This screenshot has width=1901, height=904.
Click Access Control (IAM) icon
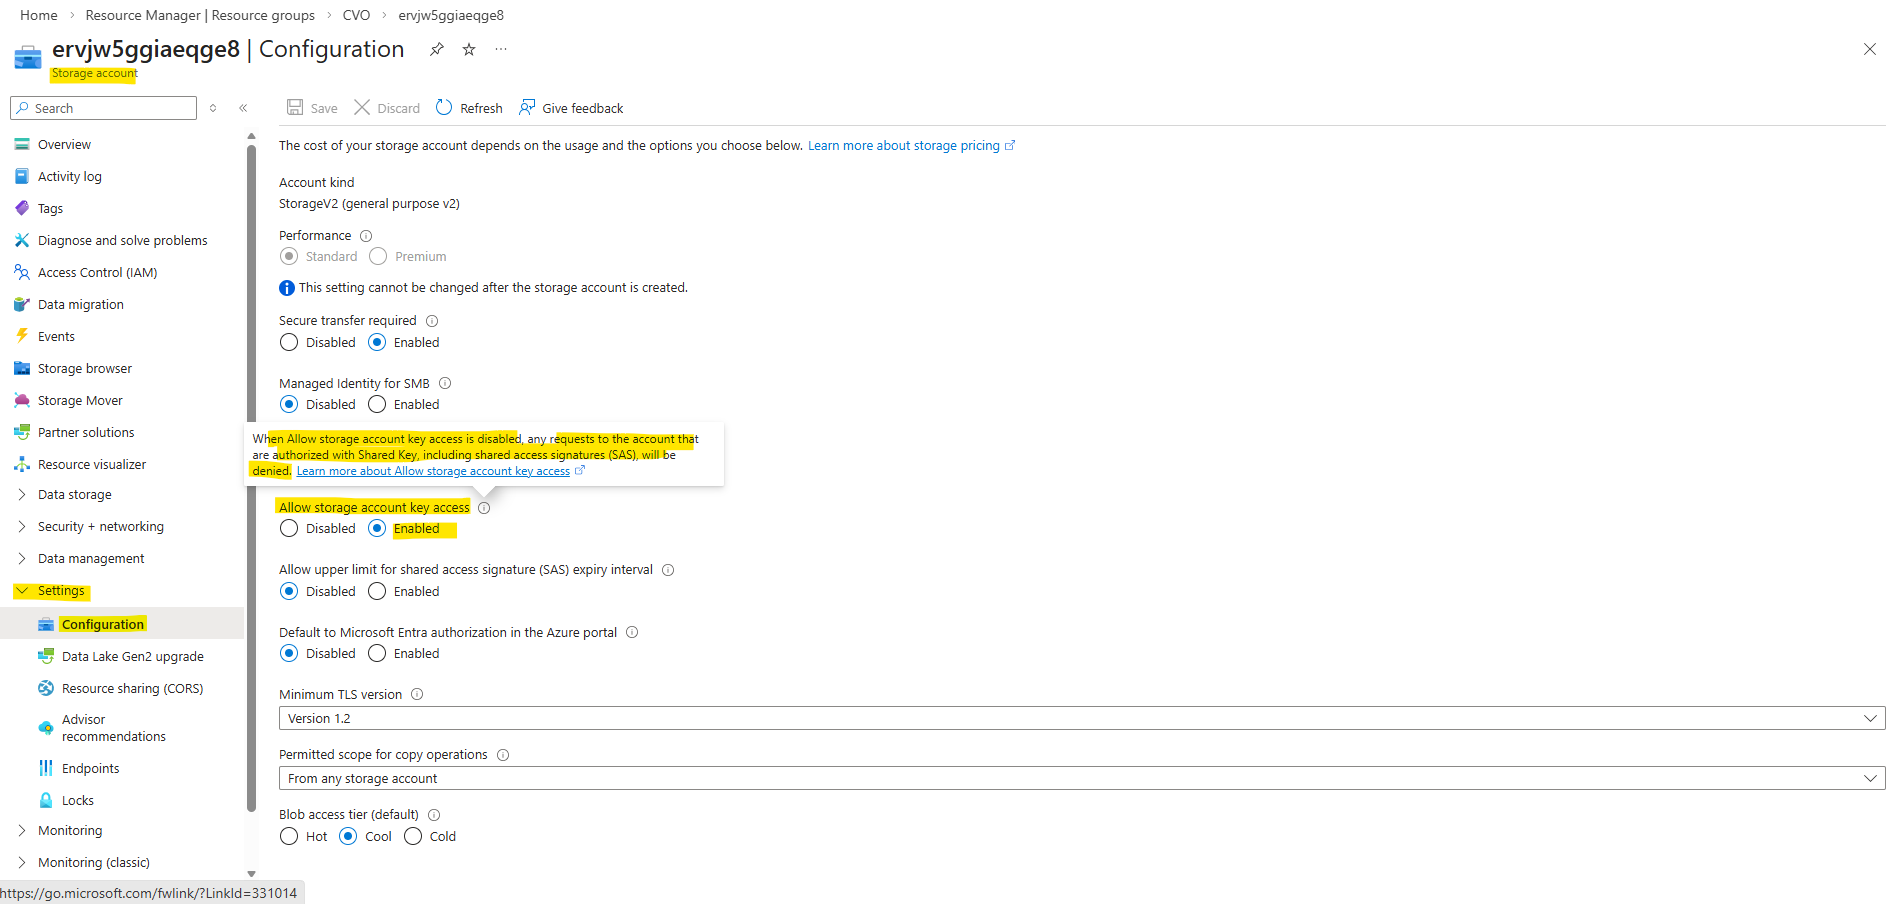pos(22,272)
